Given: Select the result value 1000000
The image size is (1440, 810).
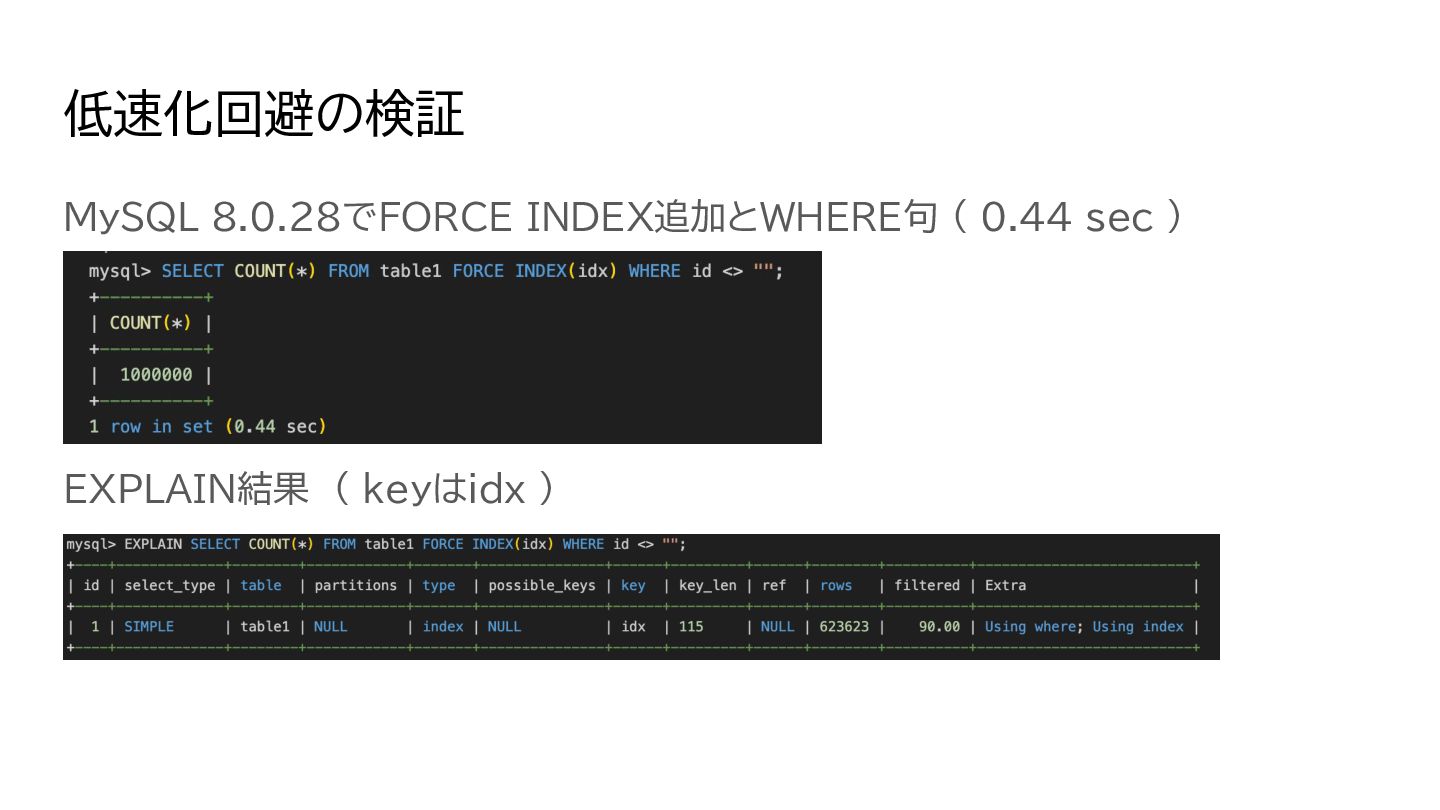Looking at the screenshot, I should [x=156, y=375].
